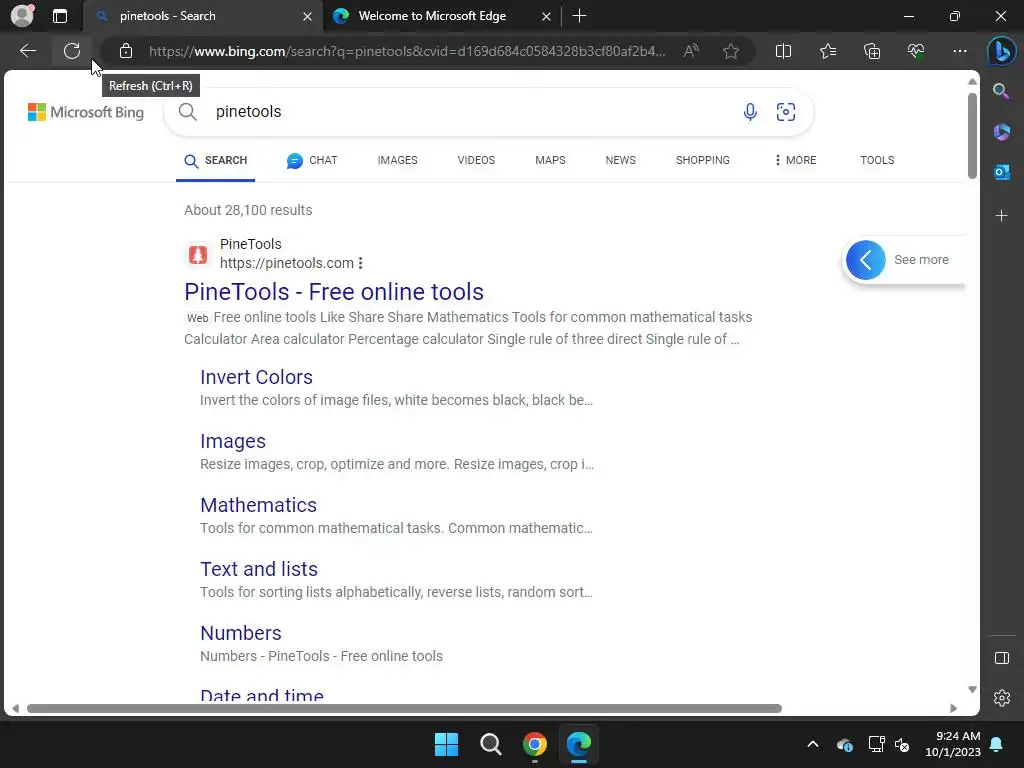Open taskbar Search
Image resolution: width=1024 pixels, height=768 pixels.
pyautogui.click(x=490, y=744)
